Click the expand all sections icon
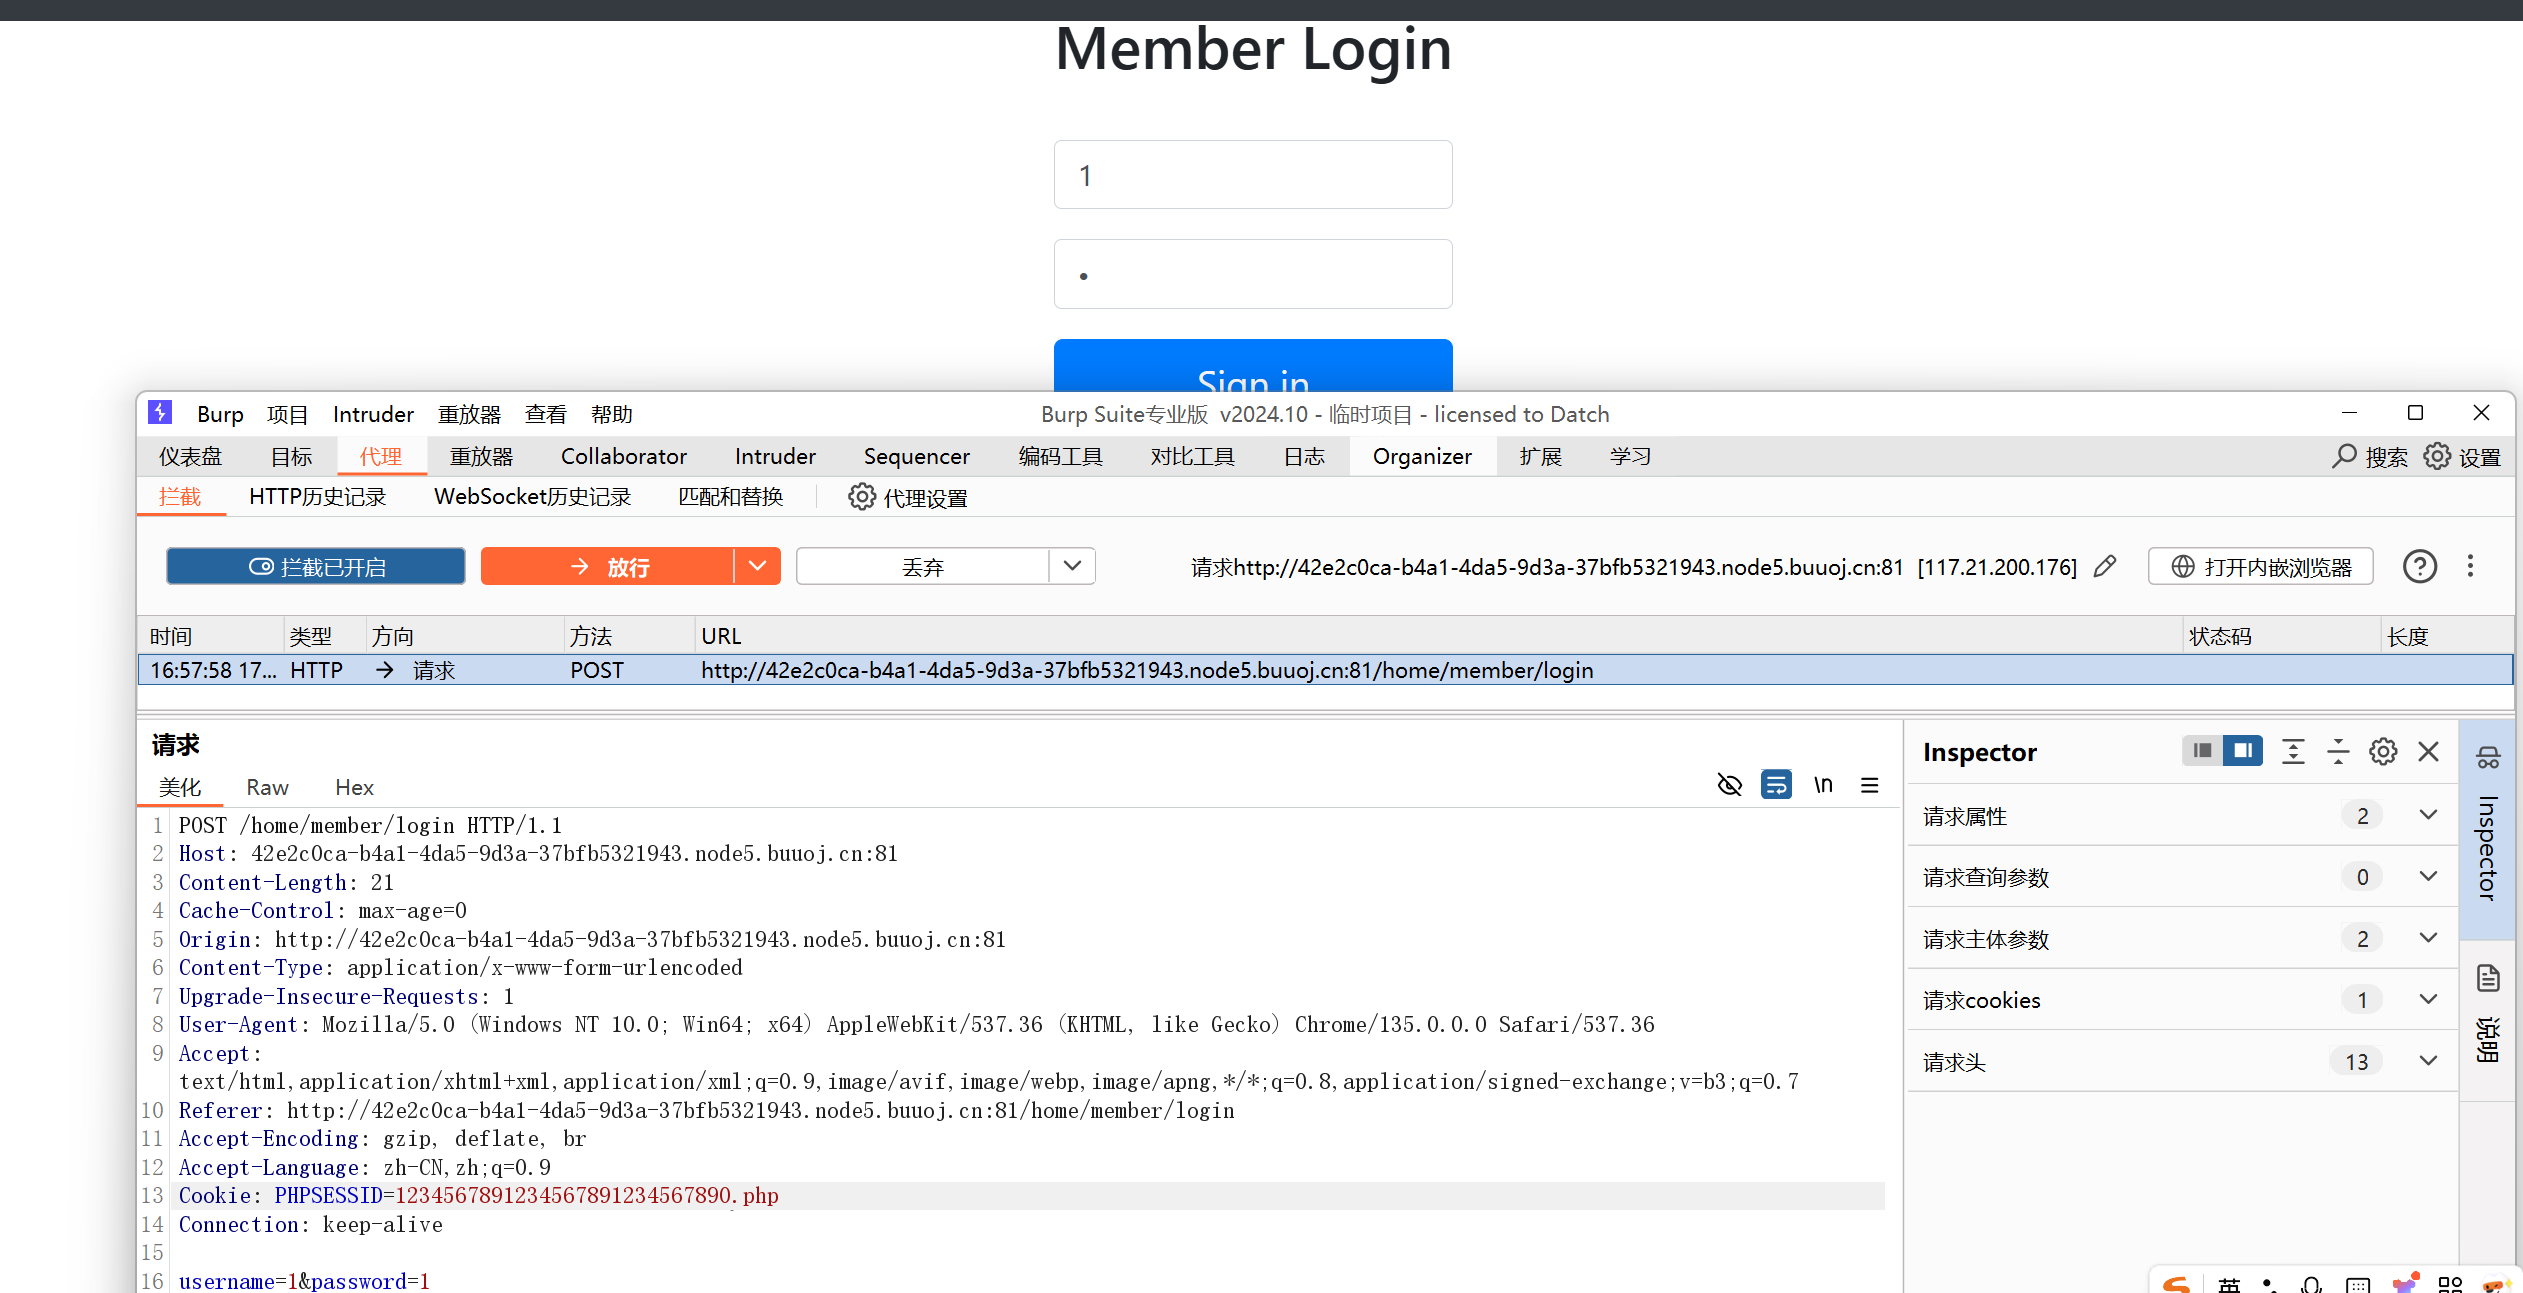 click(2293, 752)
